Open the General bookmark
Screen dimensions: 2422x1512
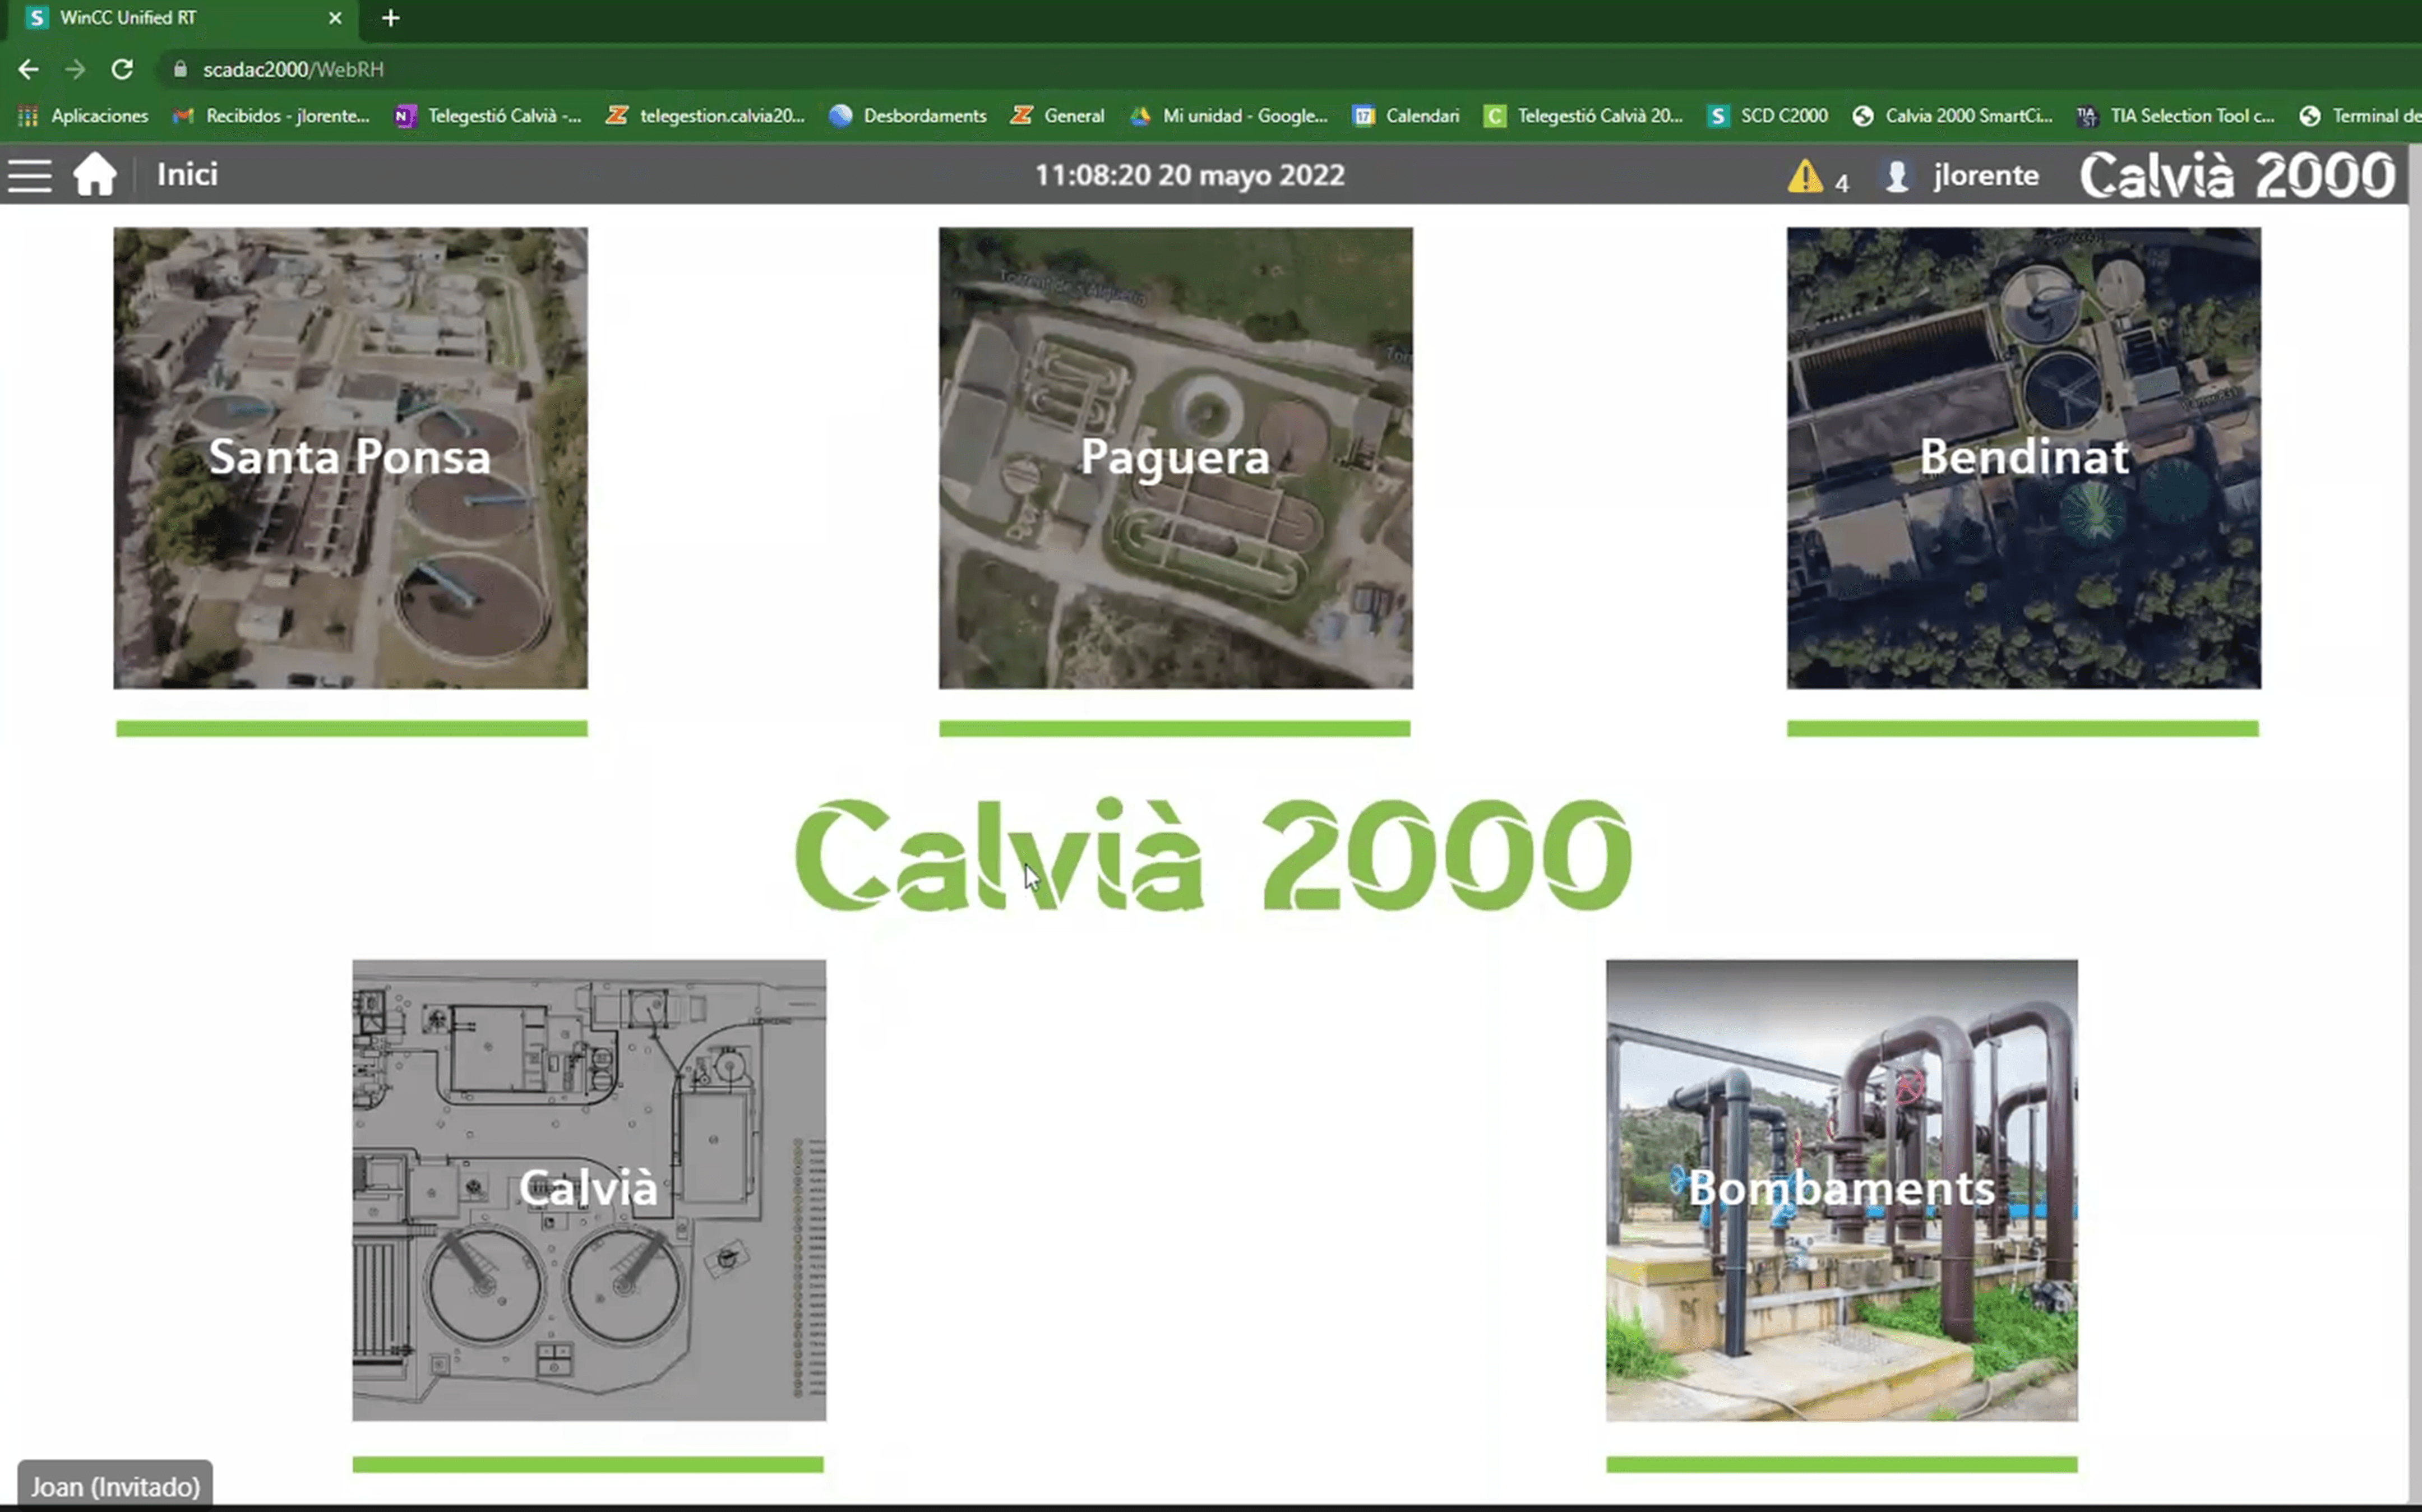point(1057,116)
